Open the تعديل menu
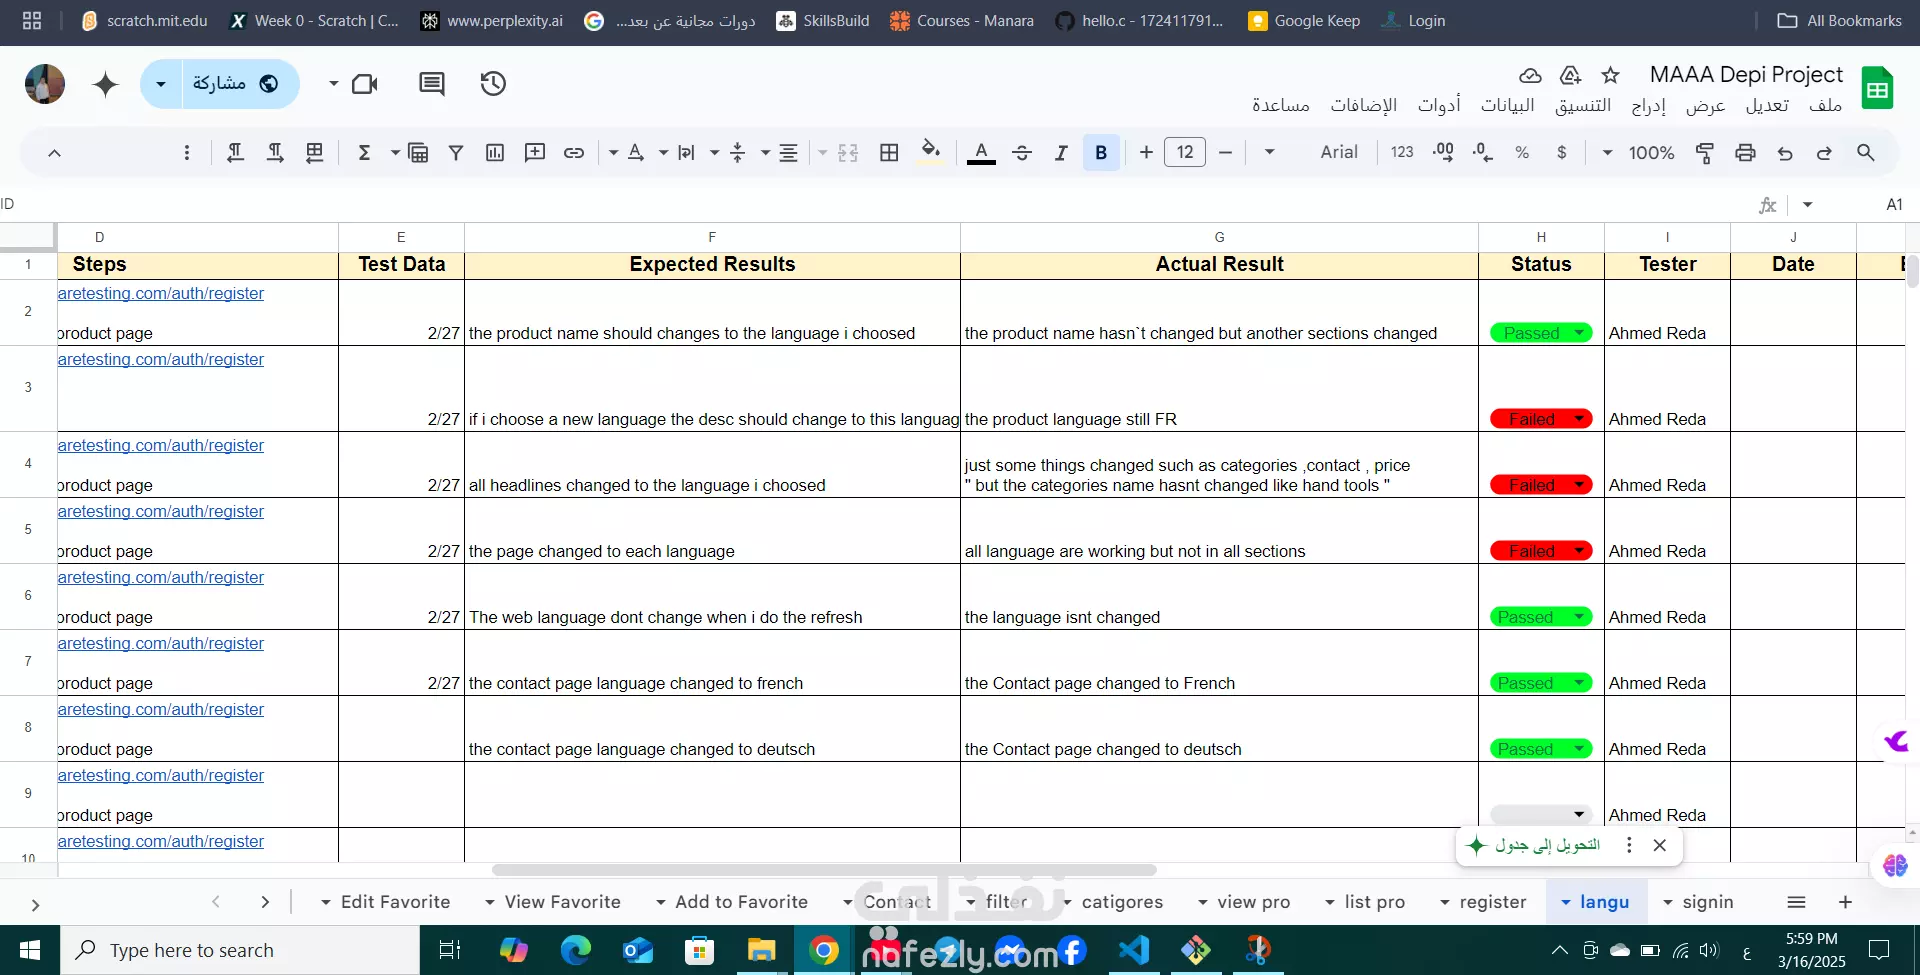The image size is (1920, 975). [1767, 105]
